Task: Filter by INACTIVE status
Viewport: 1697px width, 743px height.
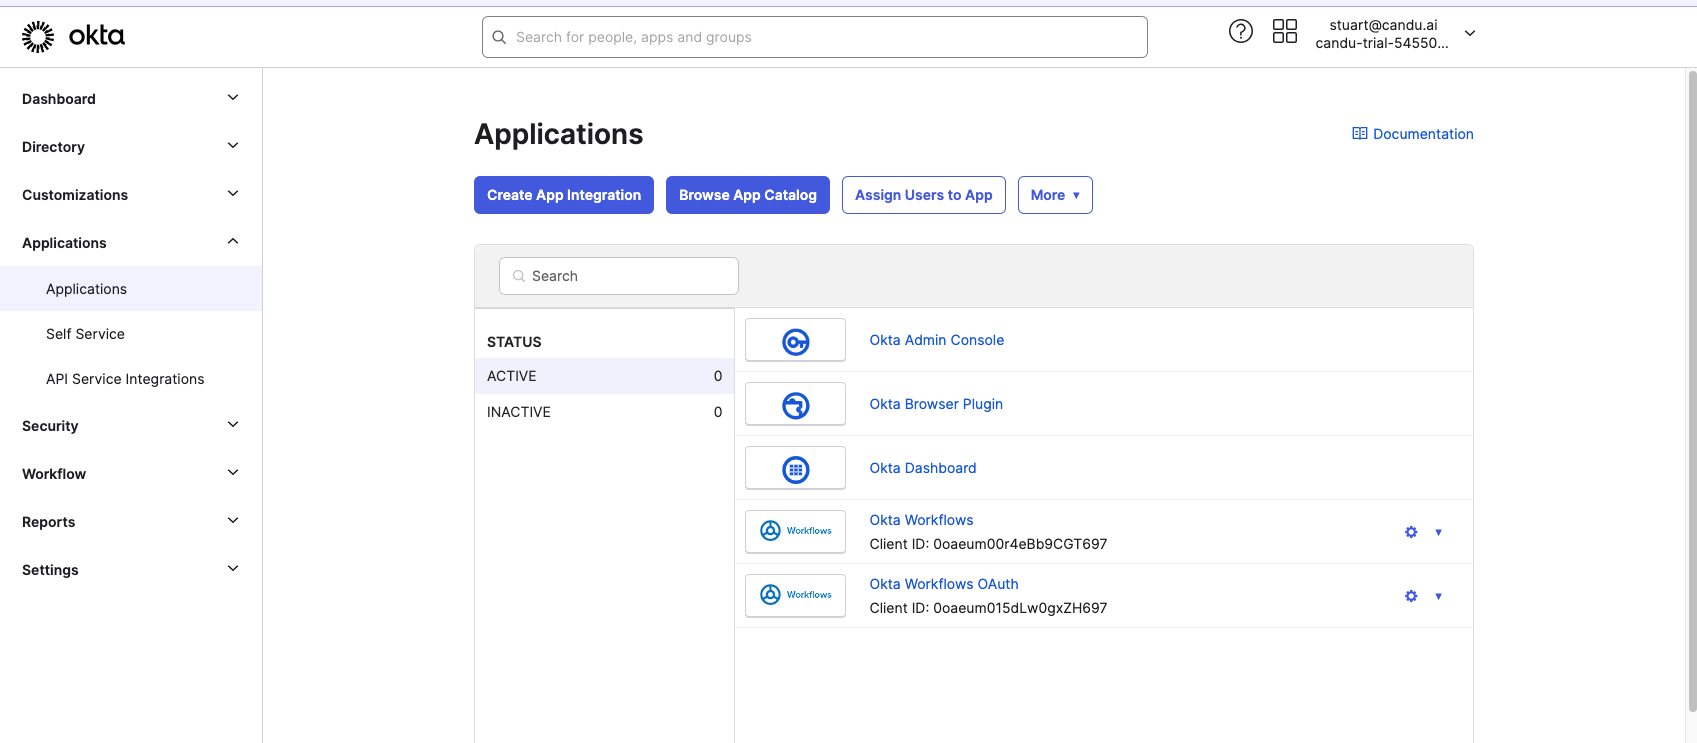Action: click(604, 412)
